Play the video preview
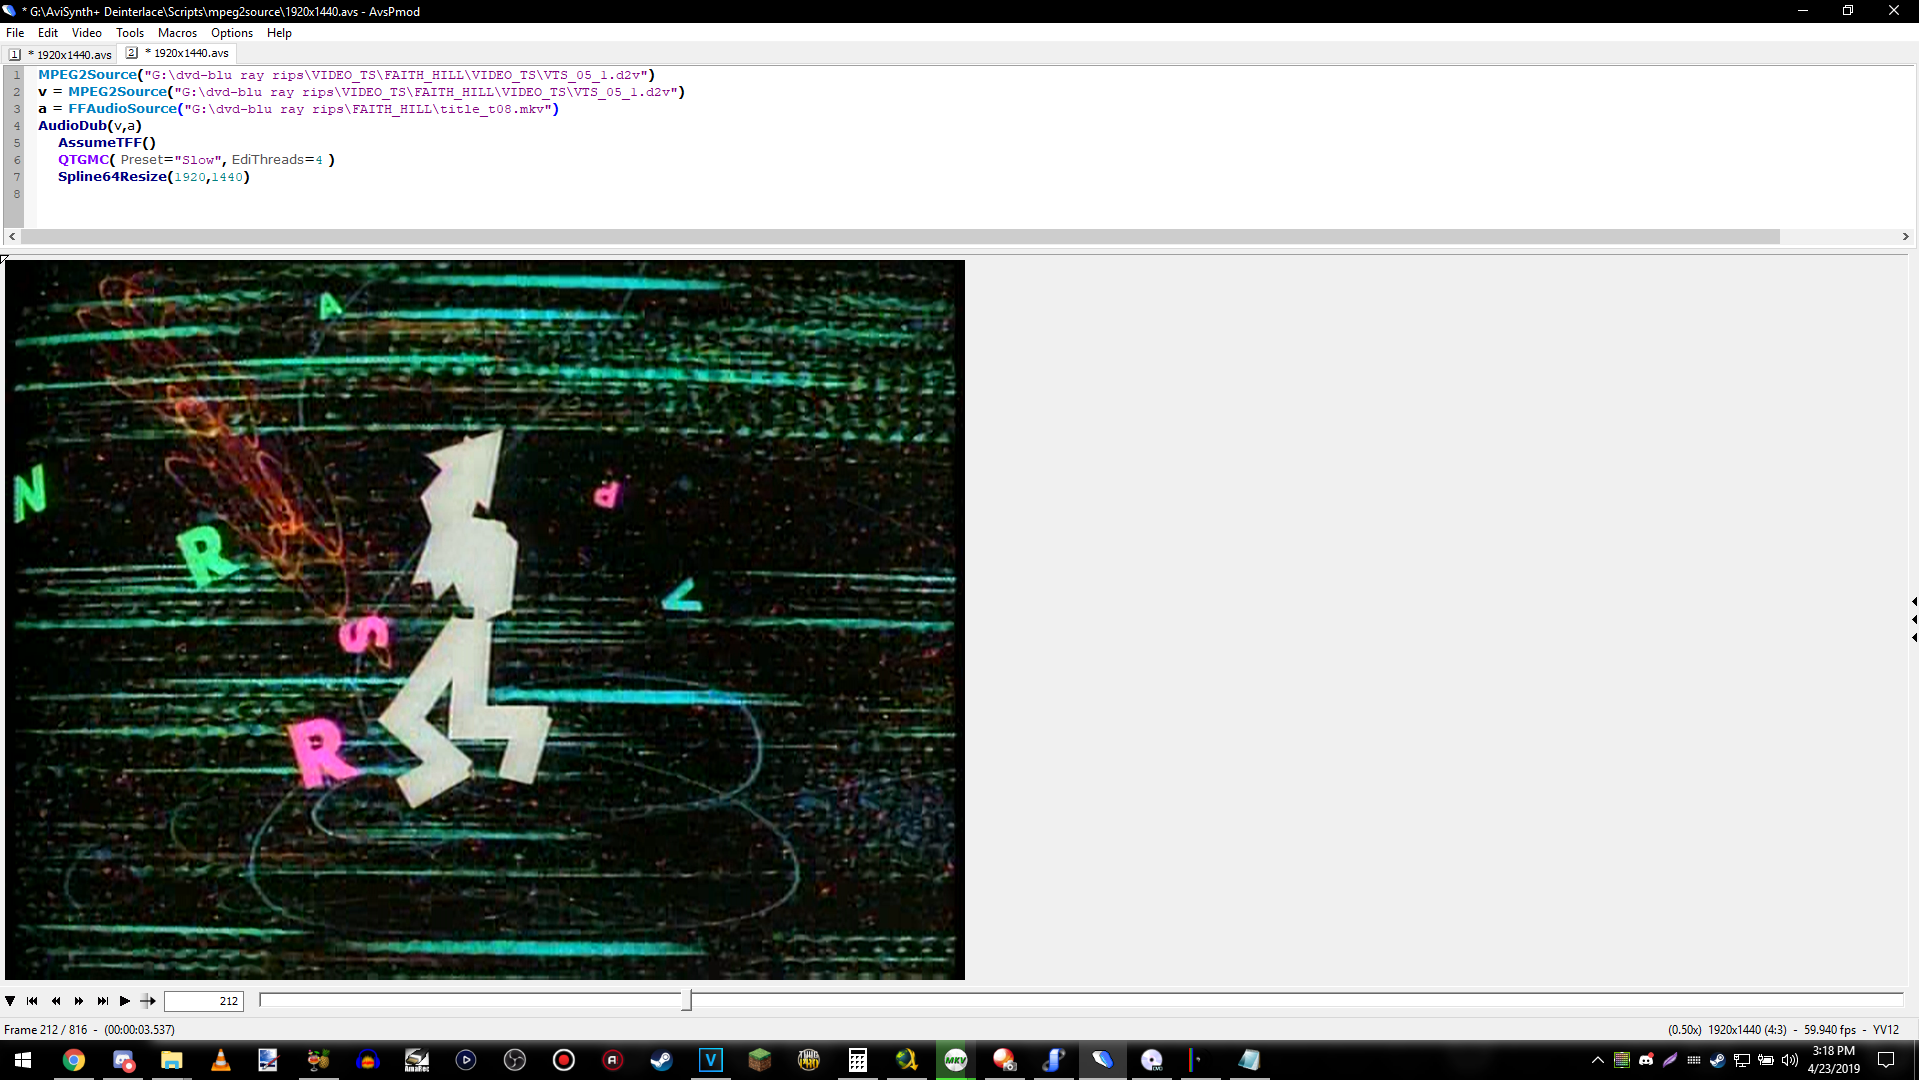1919x1080 pixels. coord(125,1001)
